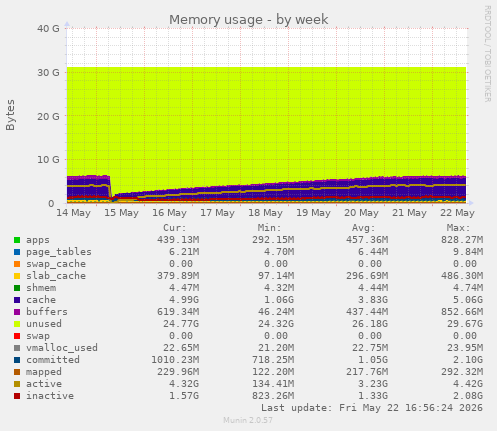Click the '22 May' date label

click(x=457, y=213)
